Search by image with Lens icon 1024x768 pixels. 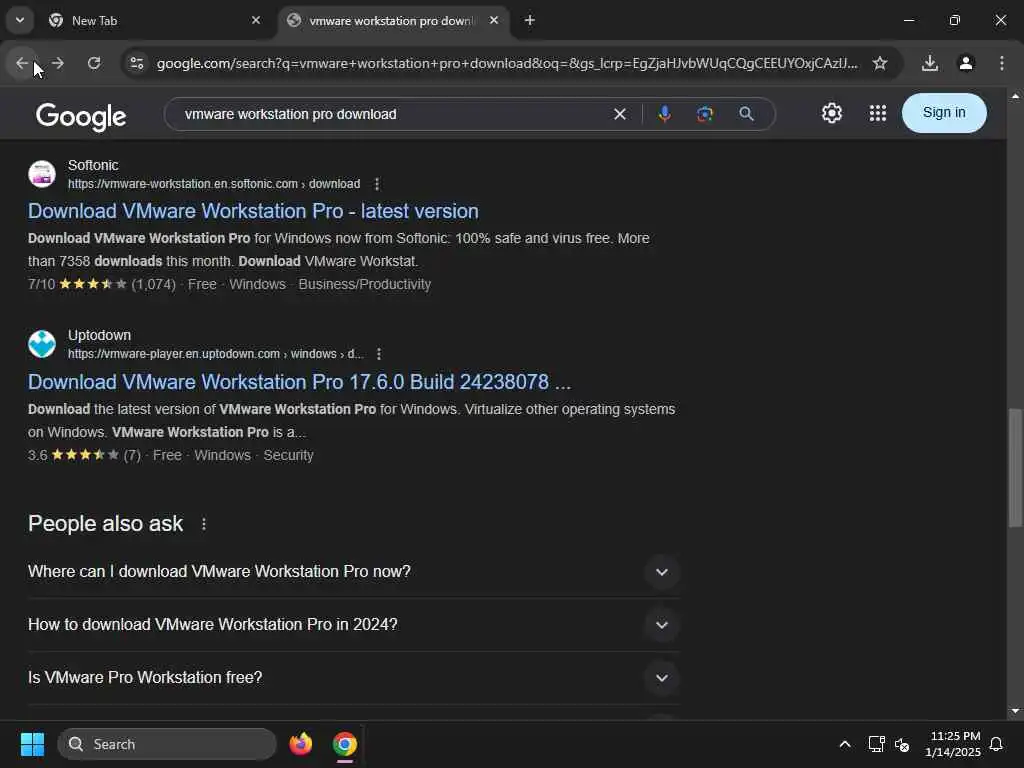[x=705, y=114]
